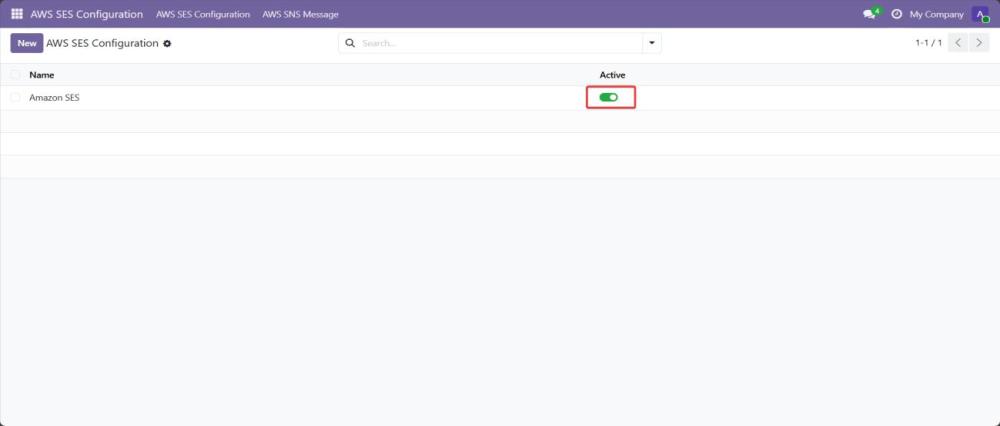Disable the Amazon SES active toggle
Screen dimensions: 1000x426
tap(608, 97)
